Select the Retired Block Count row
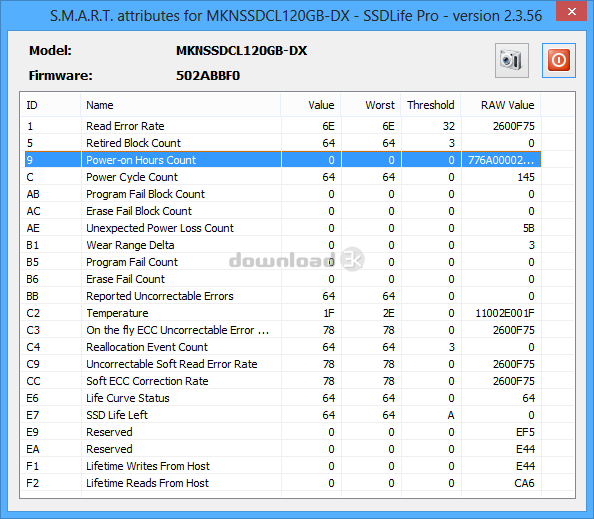 point(283,143)
